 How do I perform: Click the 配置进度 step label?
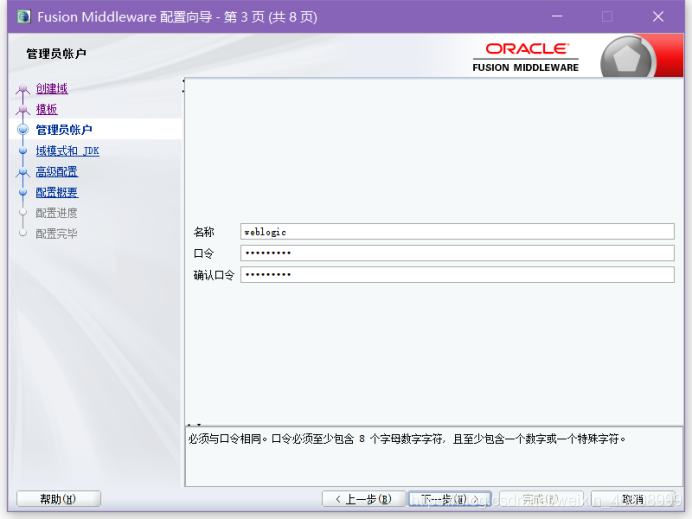click(56, 213)
